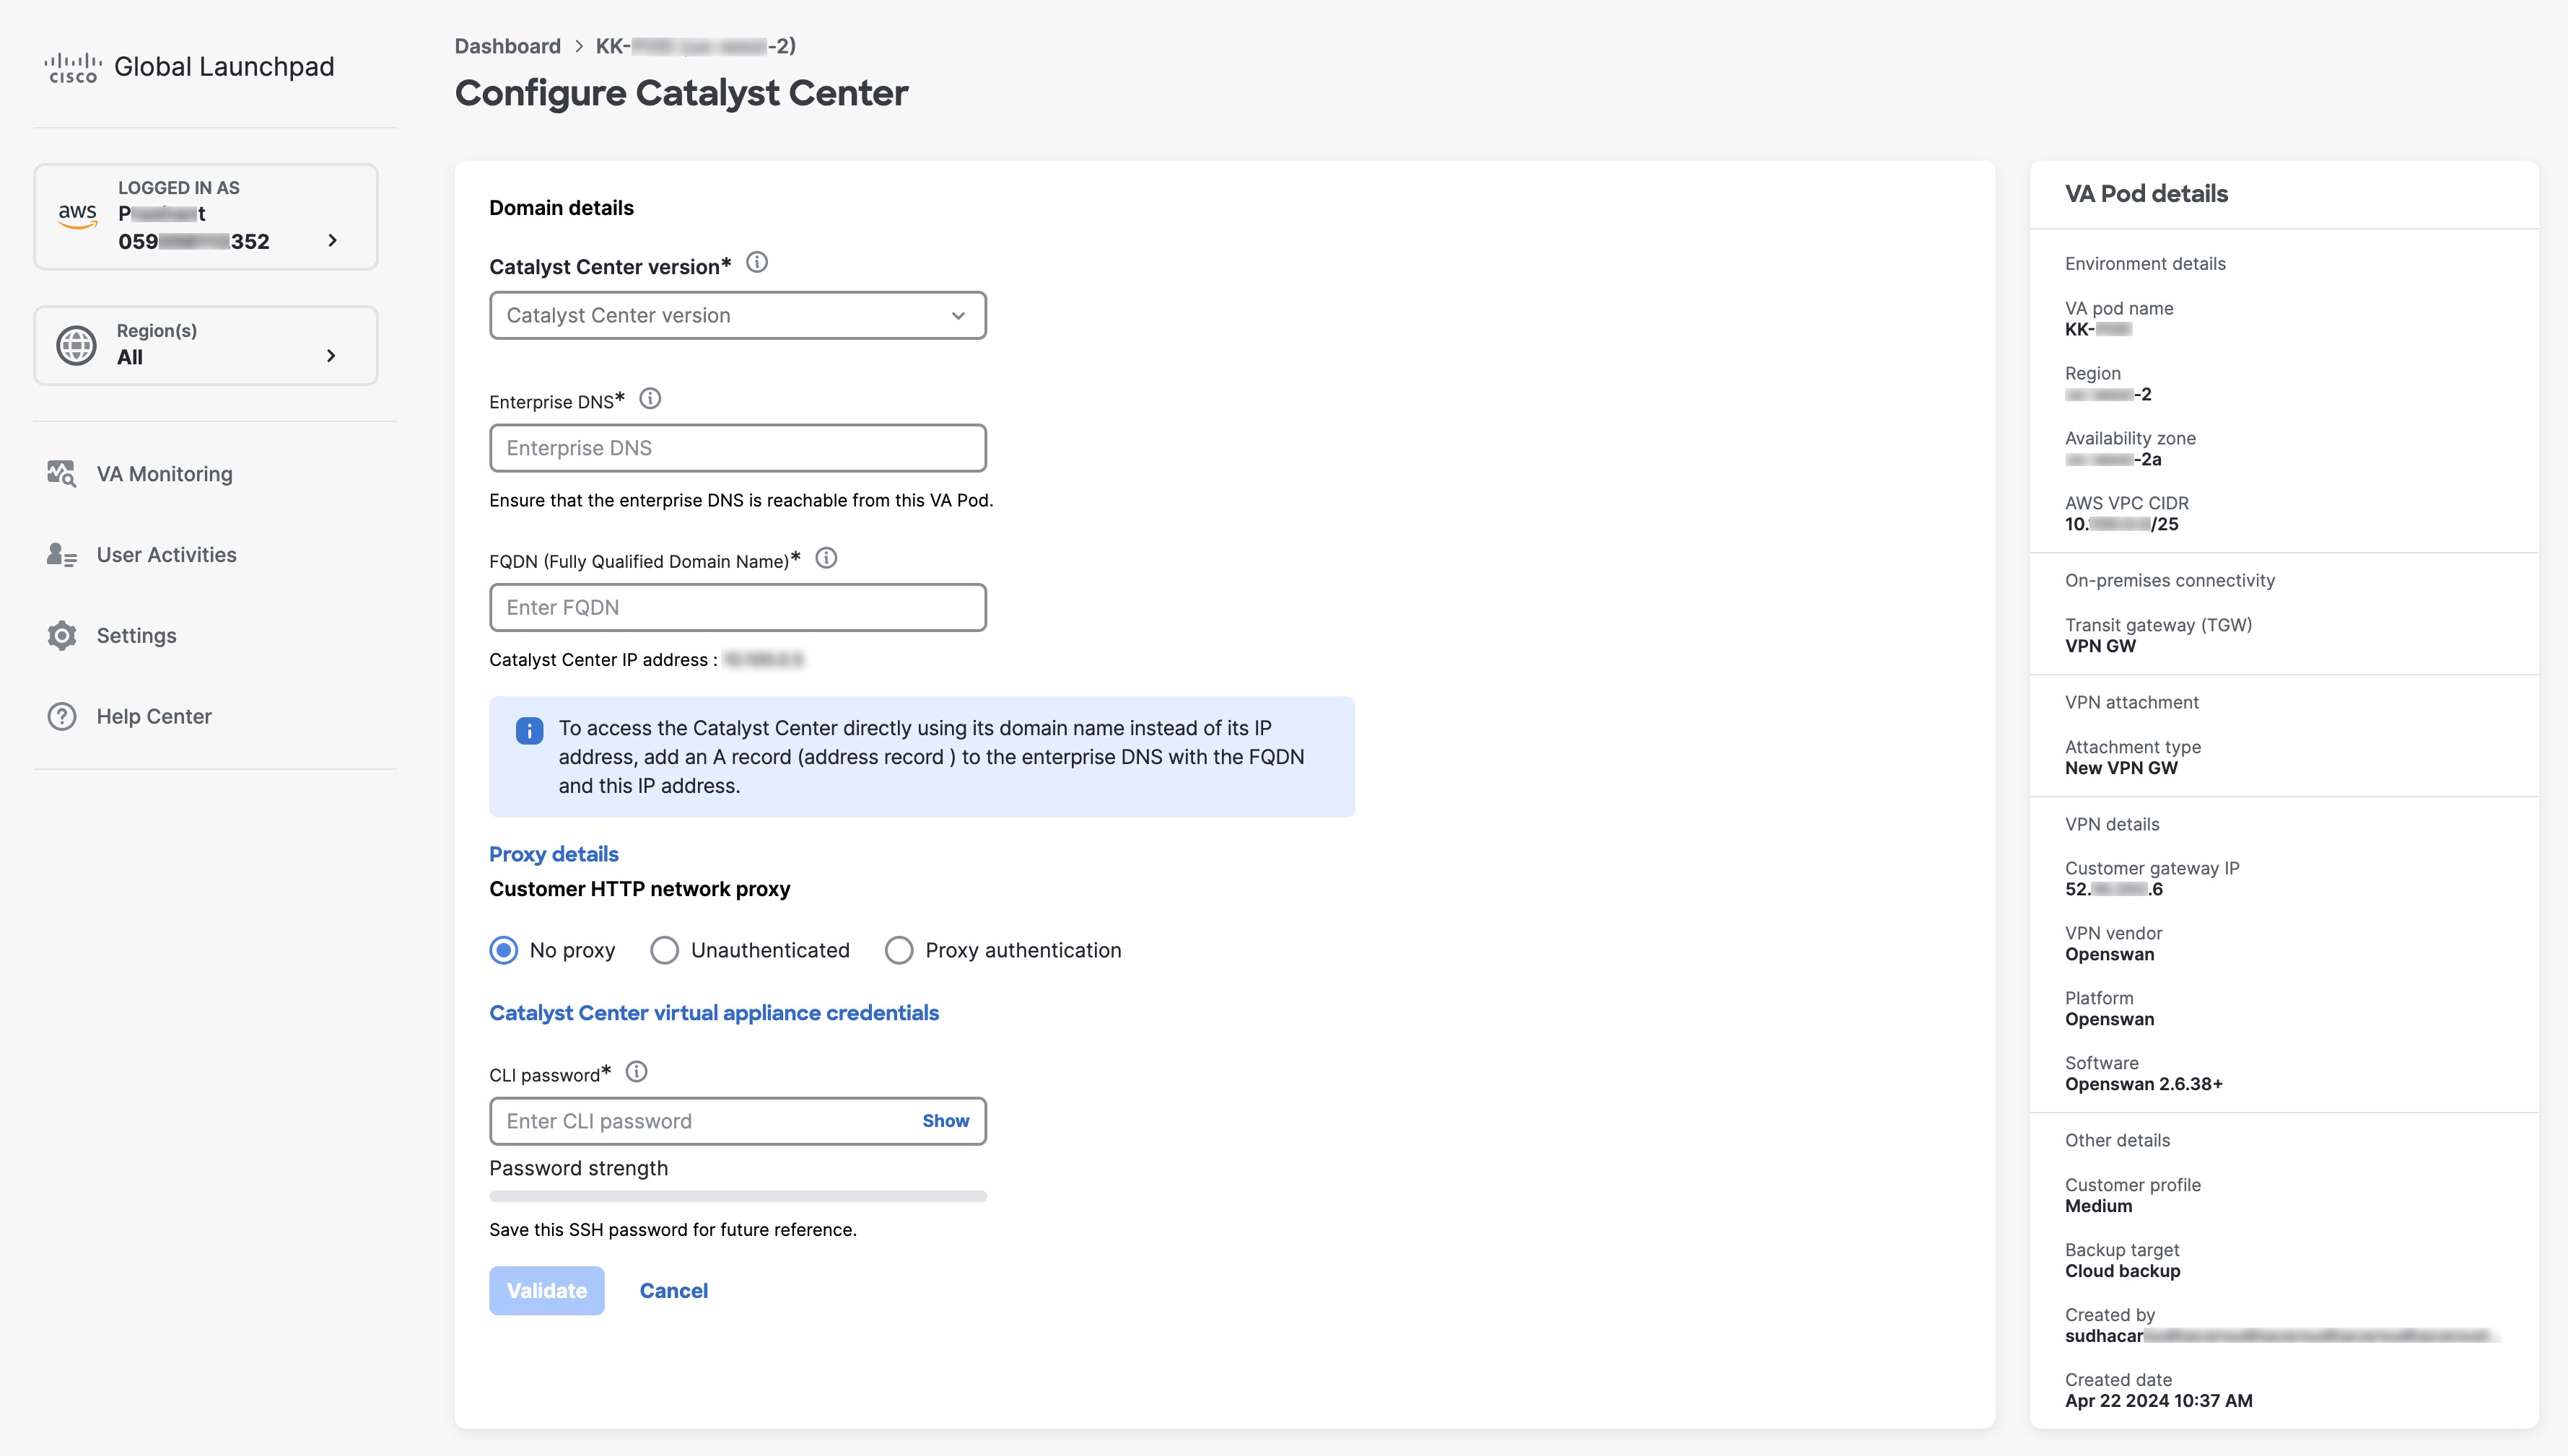Screen dimensions: 2568x1456
Task: Open Help Center in the sidebar
Action: tap(154, 717)
